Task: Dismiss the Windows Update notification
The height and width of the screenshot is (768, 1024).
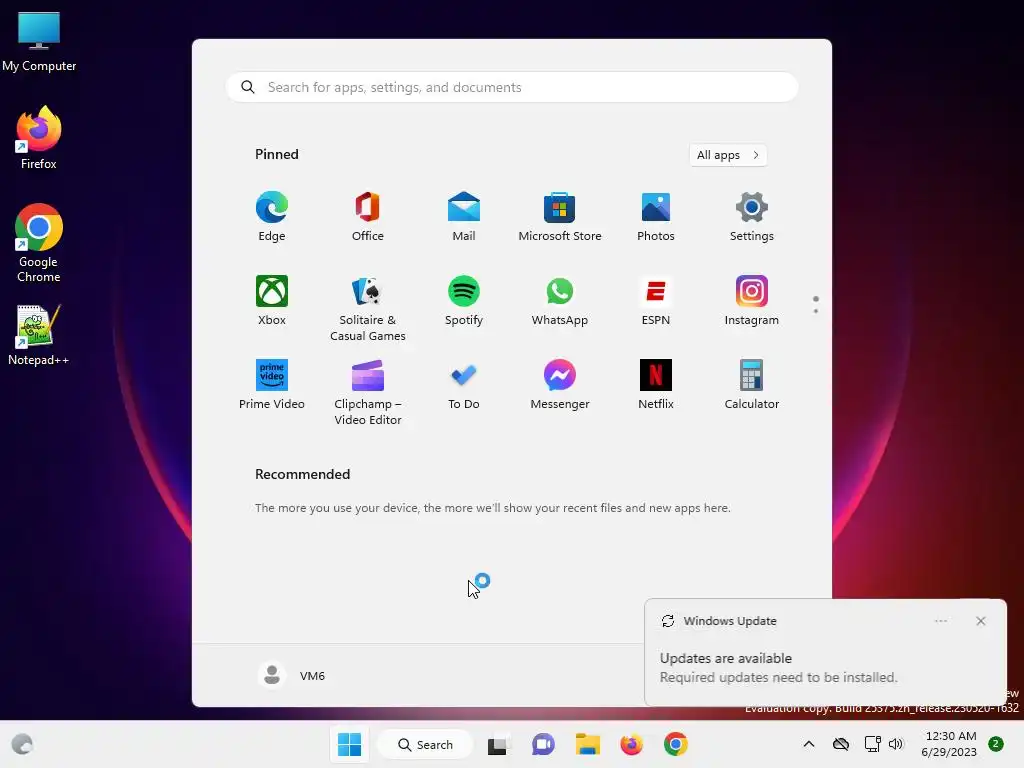Action: [x=980, y=621]
